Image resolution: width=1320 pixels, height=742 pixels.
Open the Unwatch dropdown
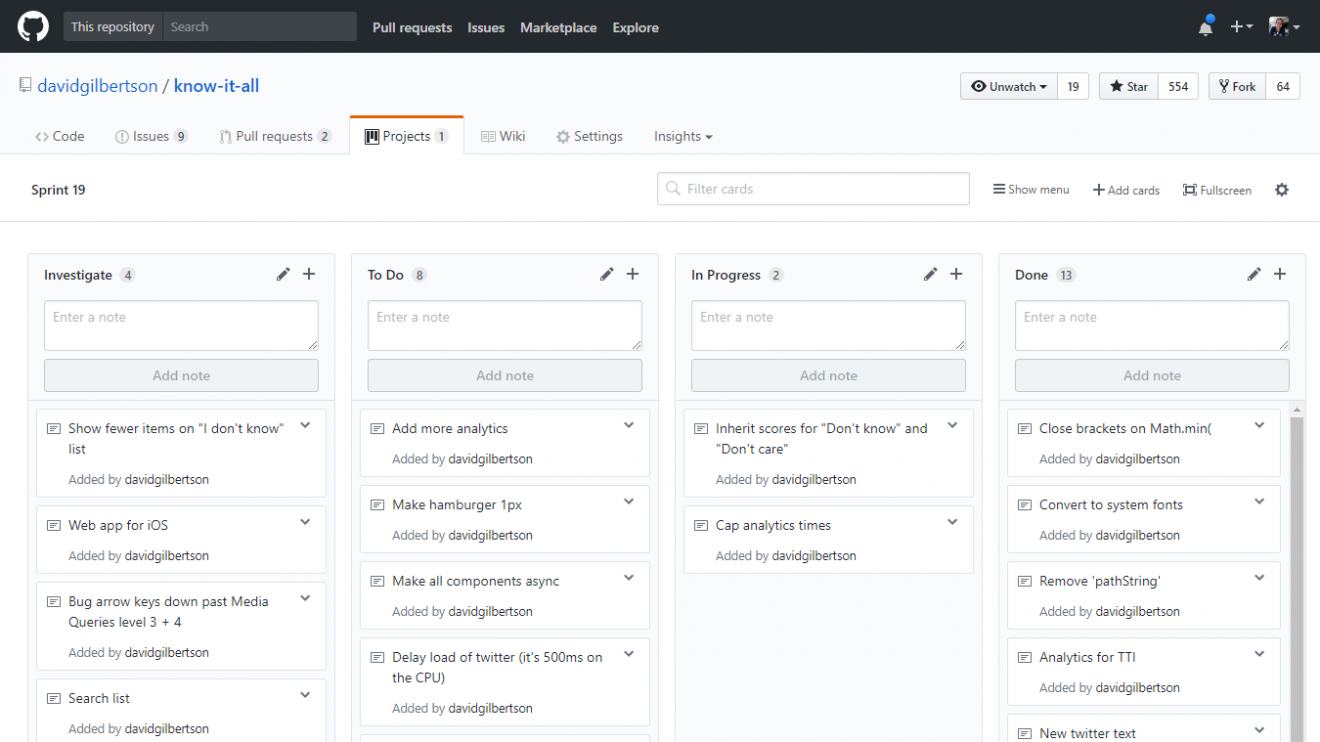click(1009, 87)
